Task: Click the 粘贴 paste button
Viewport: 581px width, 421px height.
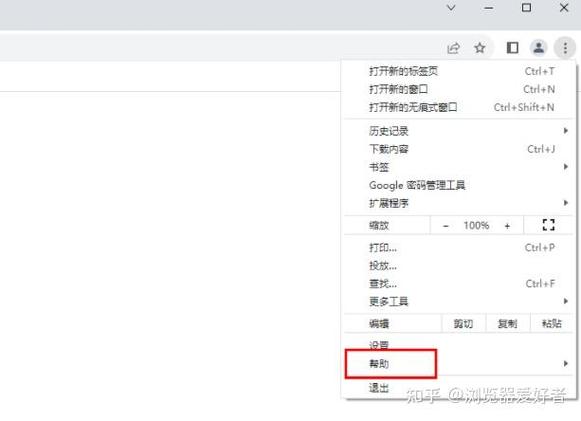Action: [552, 324]
